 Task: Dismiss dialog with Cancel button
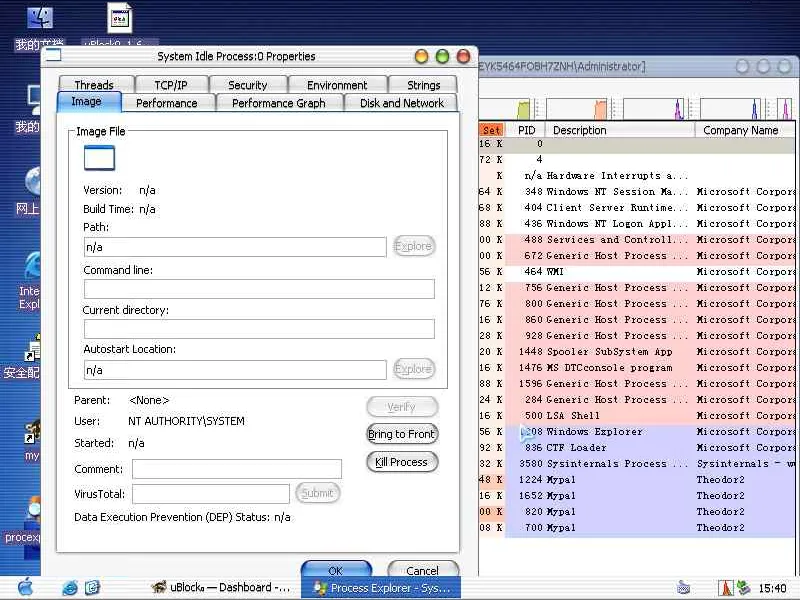[423, 570]
